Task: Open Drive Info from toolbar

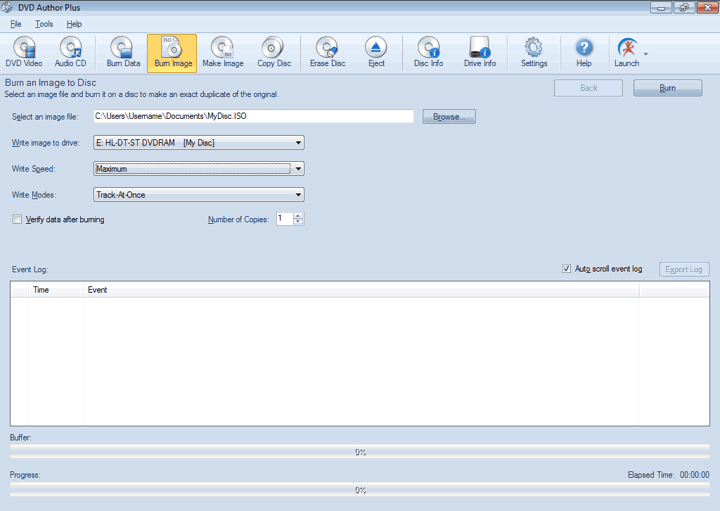Action: 479,52
